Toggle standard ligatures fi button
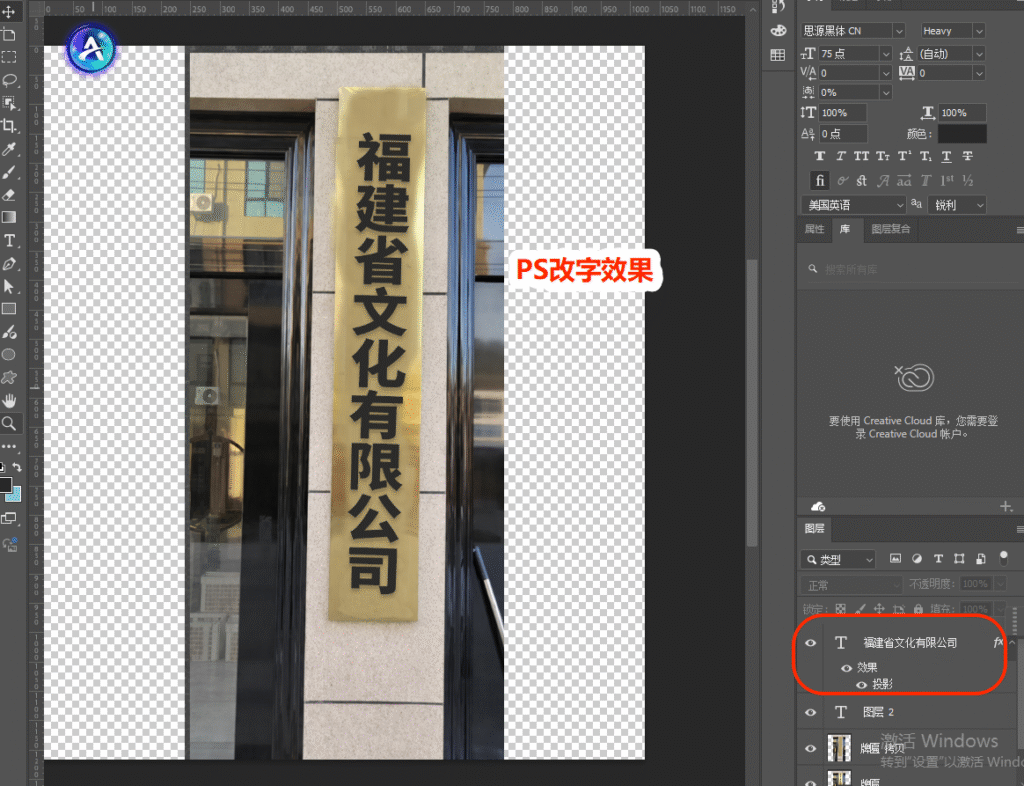Viewport: 1024px width, 786px height. pos(820,181)
